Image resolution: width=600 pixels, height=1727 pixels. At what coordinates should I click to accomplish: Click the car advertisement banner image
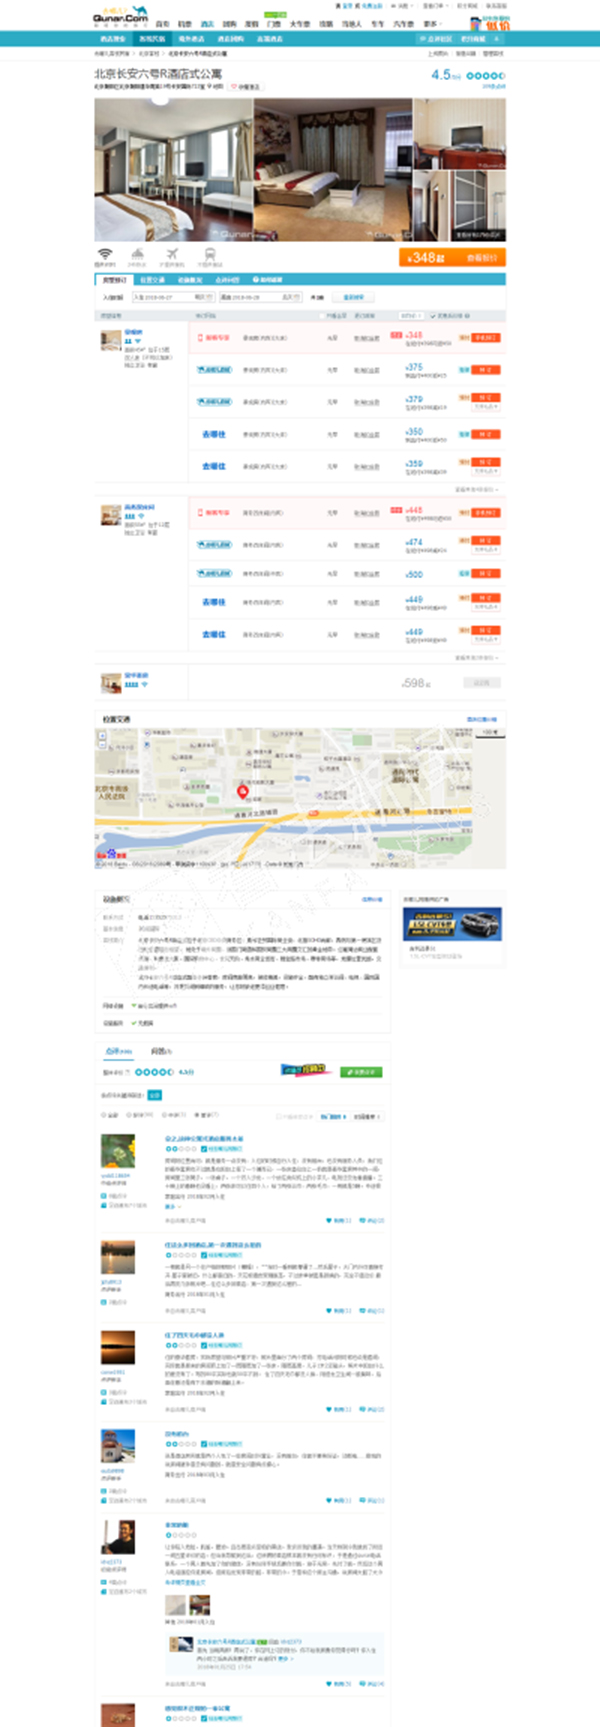click(452, 925)
